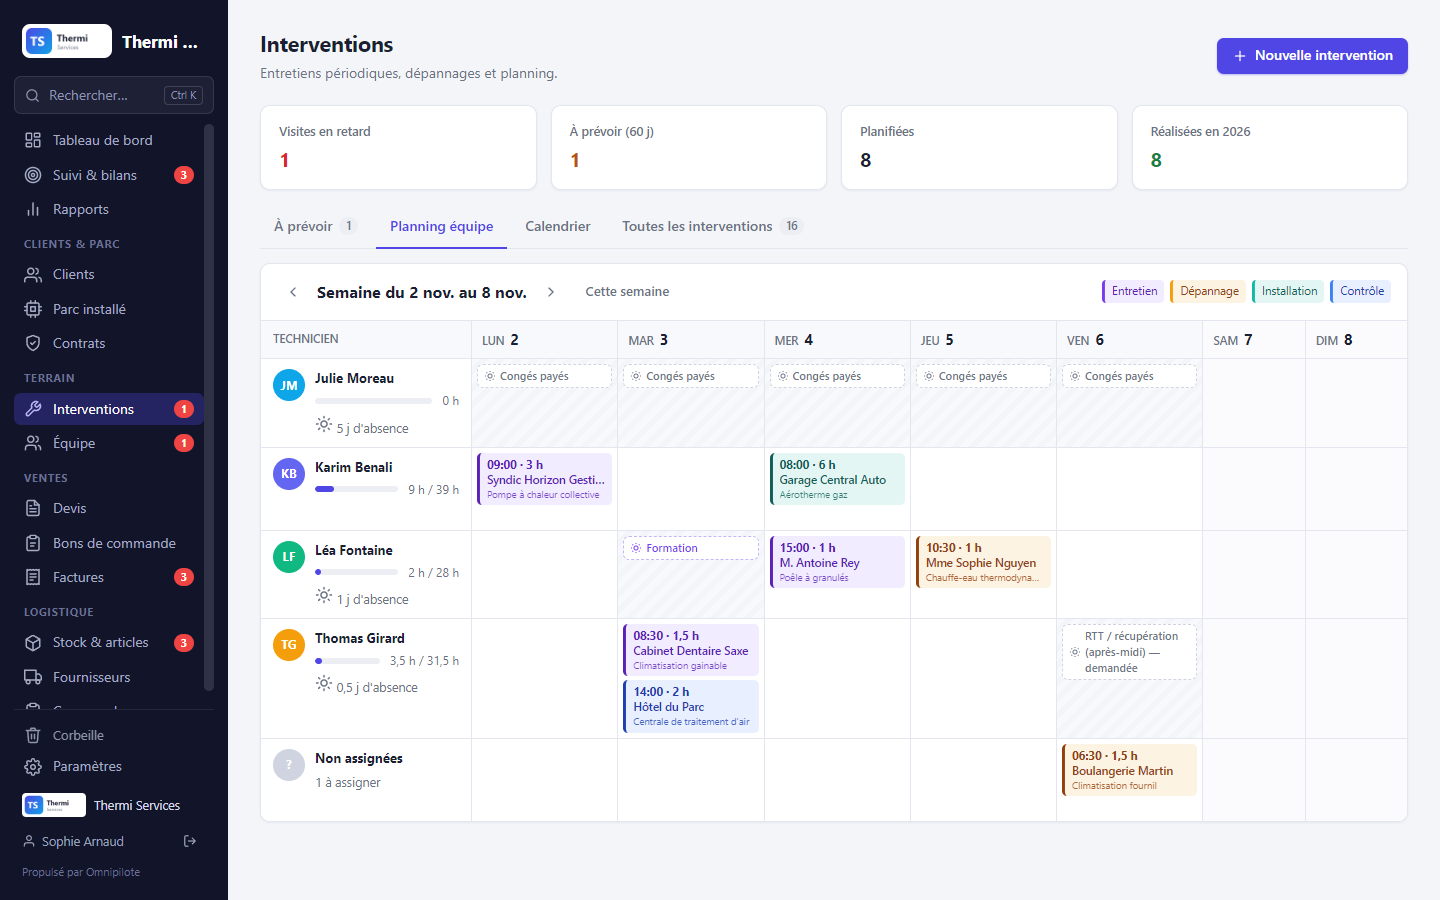The height and width of the screenshot is (900, 1440).
Task: Open Cabinet Dentaire Saxe 08:30 intervention
Action: point(691,650)
